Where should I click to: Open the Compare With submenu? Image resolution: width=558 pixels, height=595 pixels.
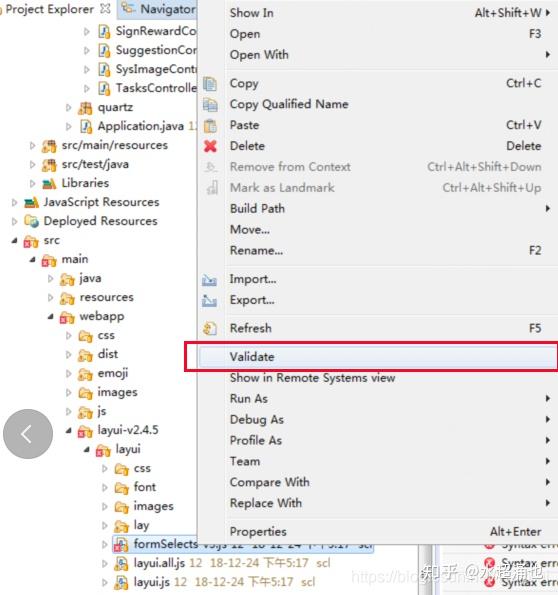pos(378,482)
